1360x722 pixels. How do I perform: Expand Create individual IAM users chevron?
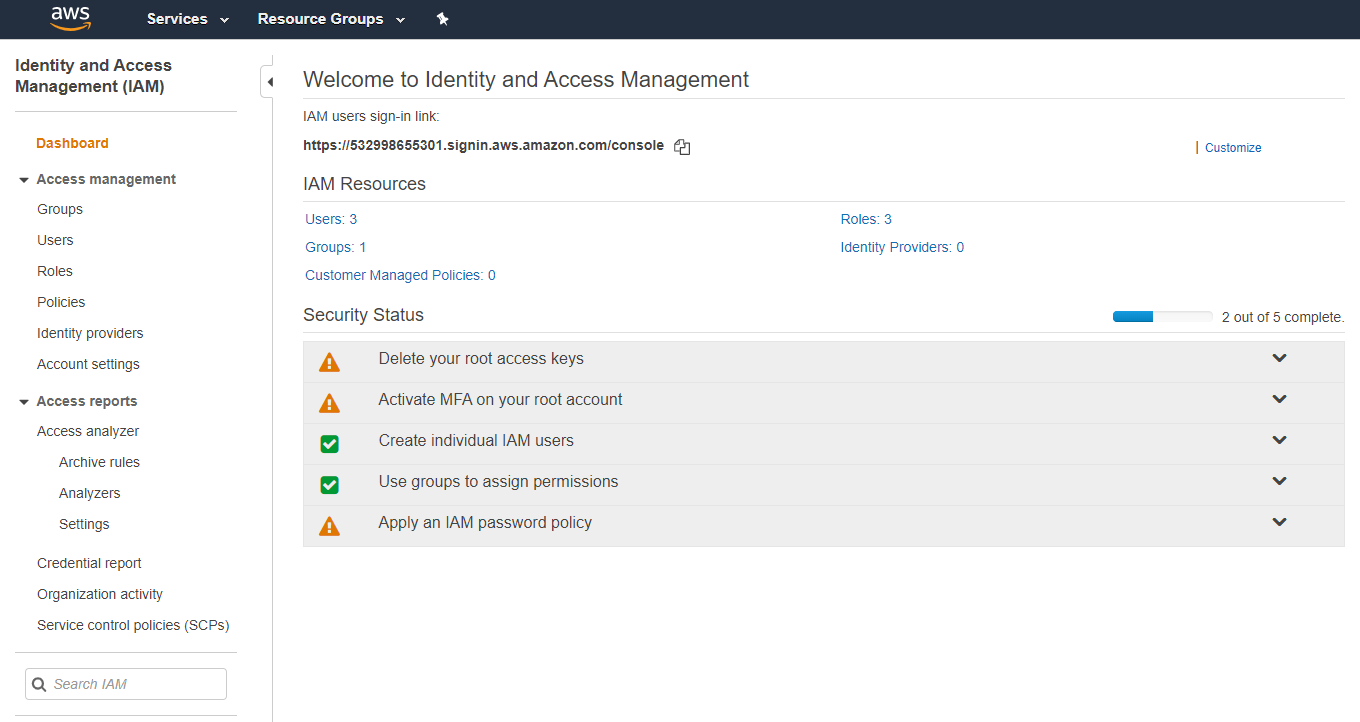coord(1279,440)
